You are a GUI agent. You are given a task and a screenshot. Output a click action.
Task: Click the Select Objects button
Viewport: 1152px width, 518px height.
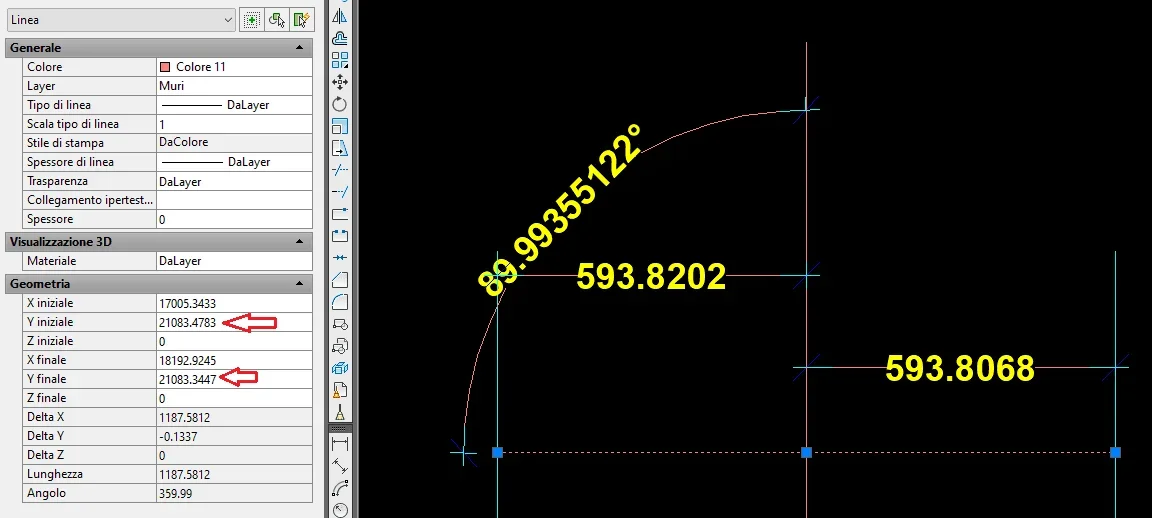[x=277, y=19]
